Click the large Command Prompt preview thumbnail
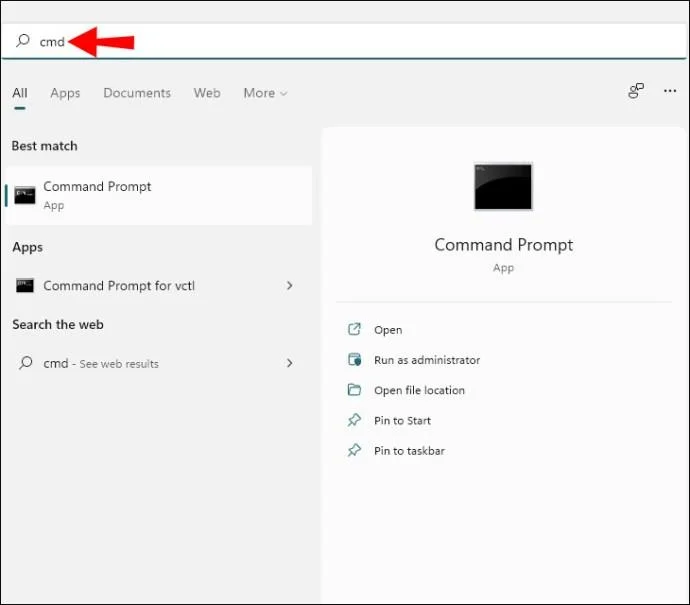 click(503, 187)
